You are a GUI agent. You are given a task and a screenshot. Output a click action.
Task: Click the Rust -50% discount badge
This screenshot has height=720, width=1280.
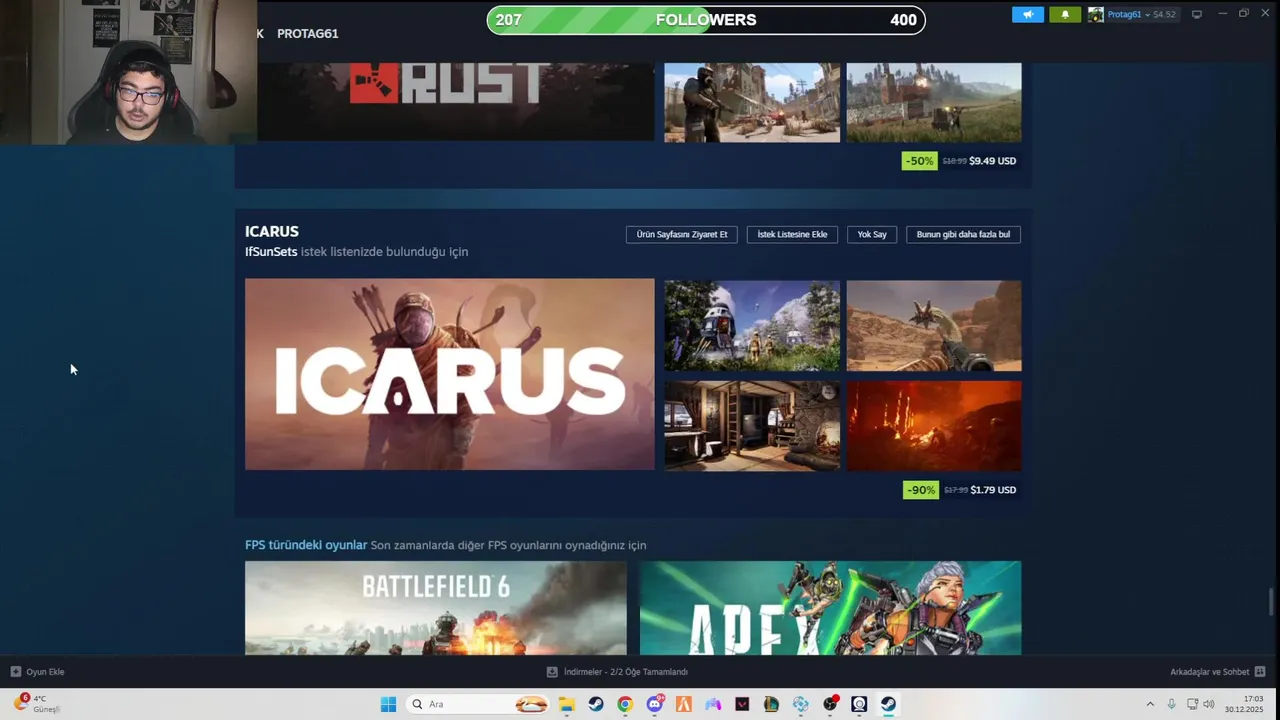pos(919,161)
